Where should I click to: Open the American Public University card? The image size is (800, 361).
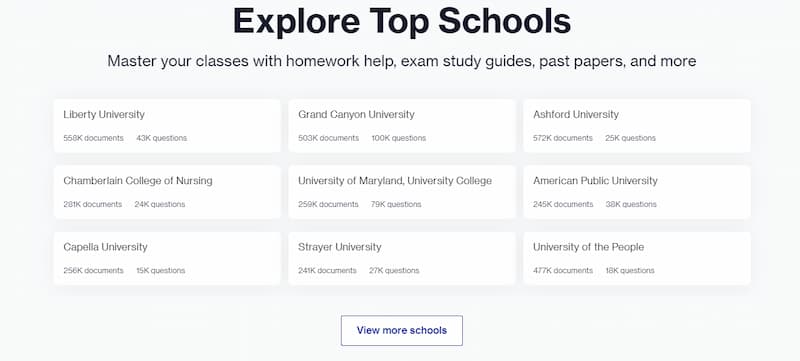[x=637, y=192]
